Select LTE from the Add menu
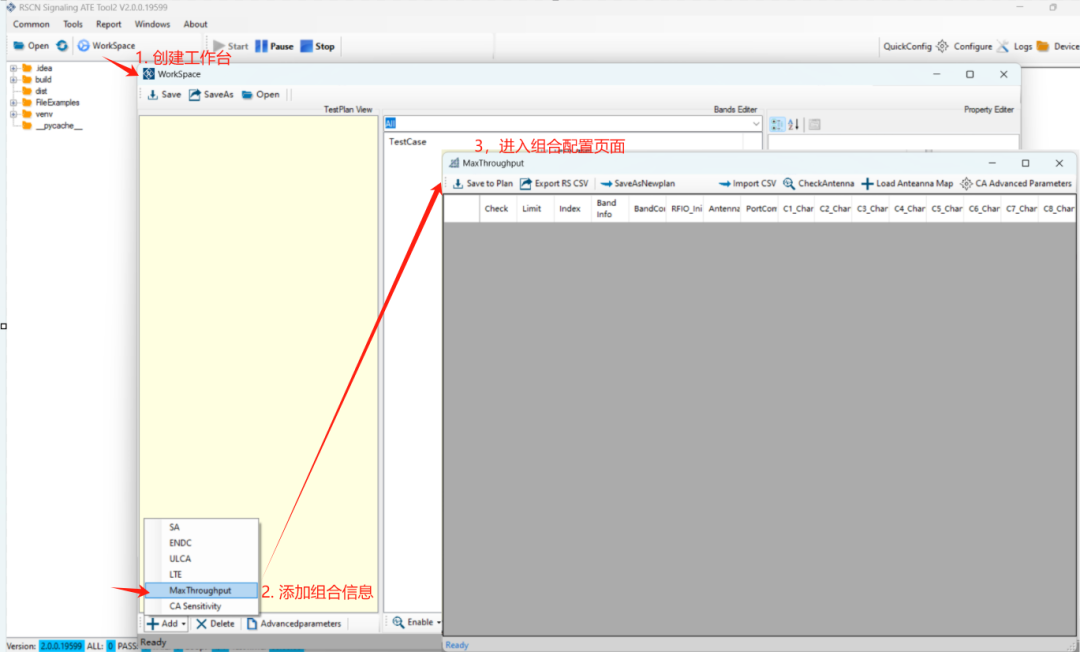 (201, 575)
